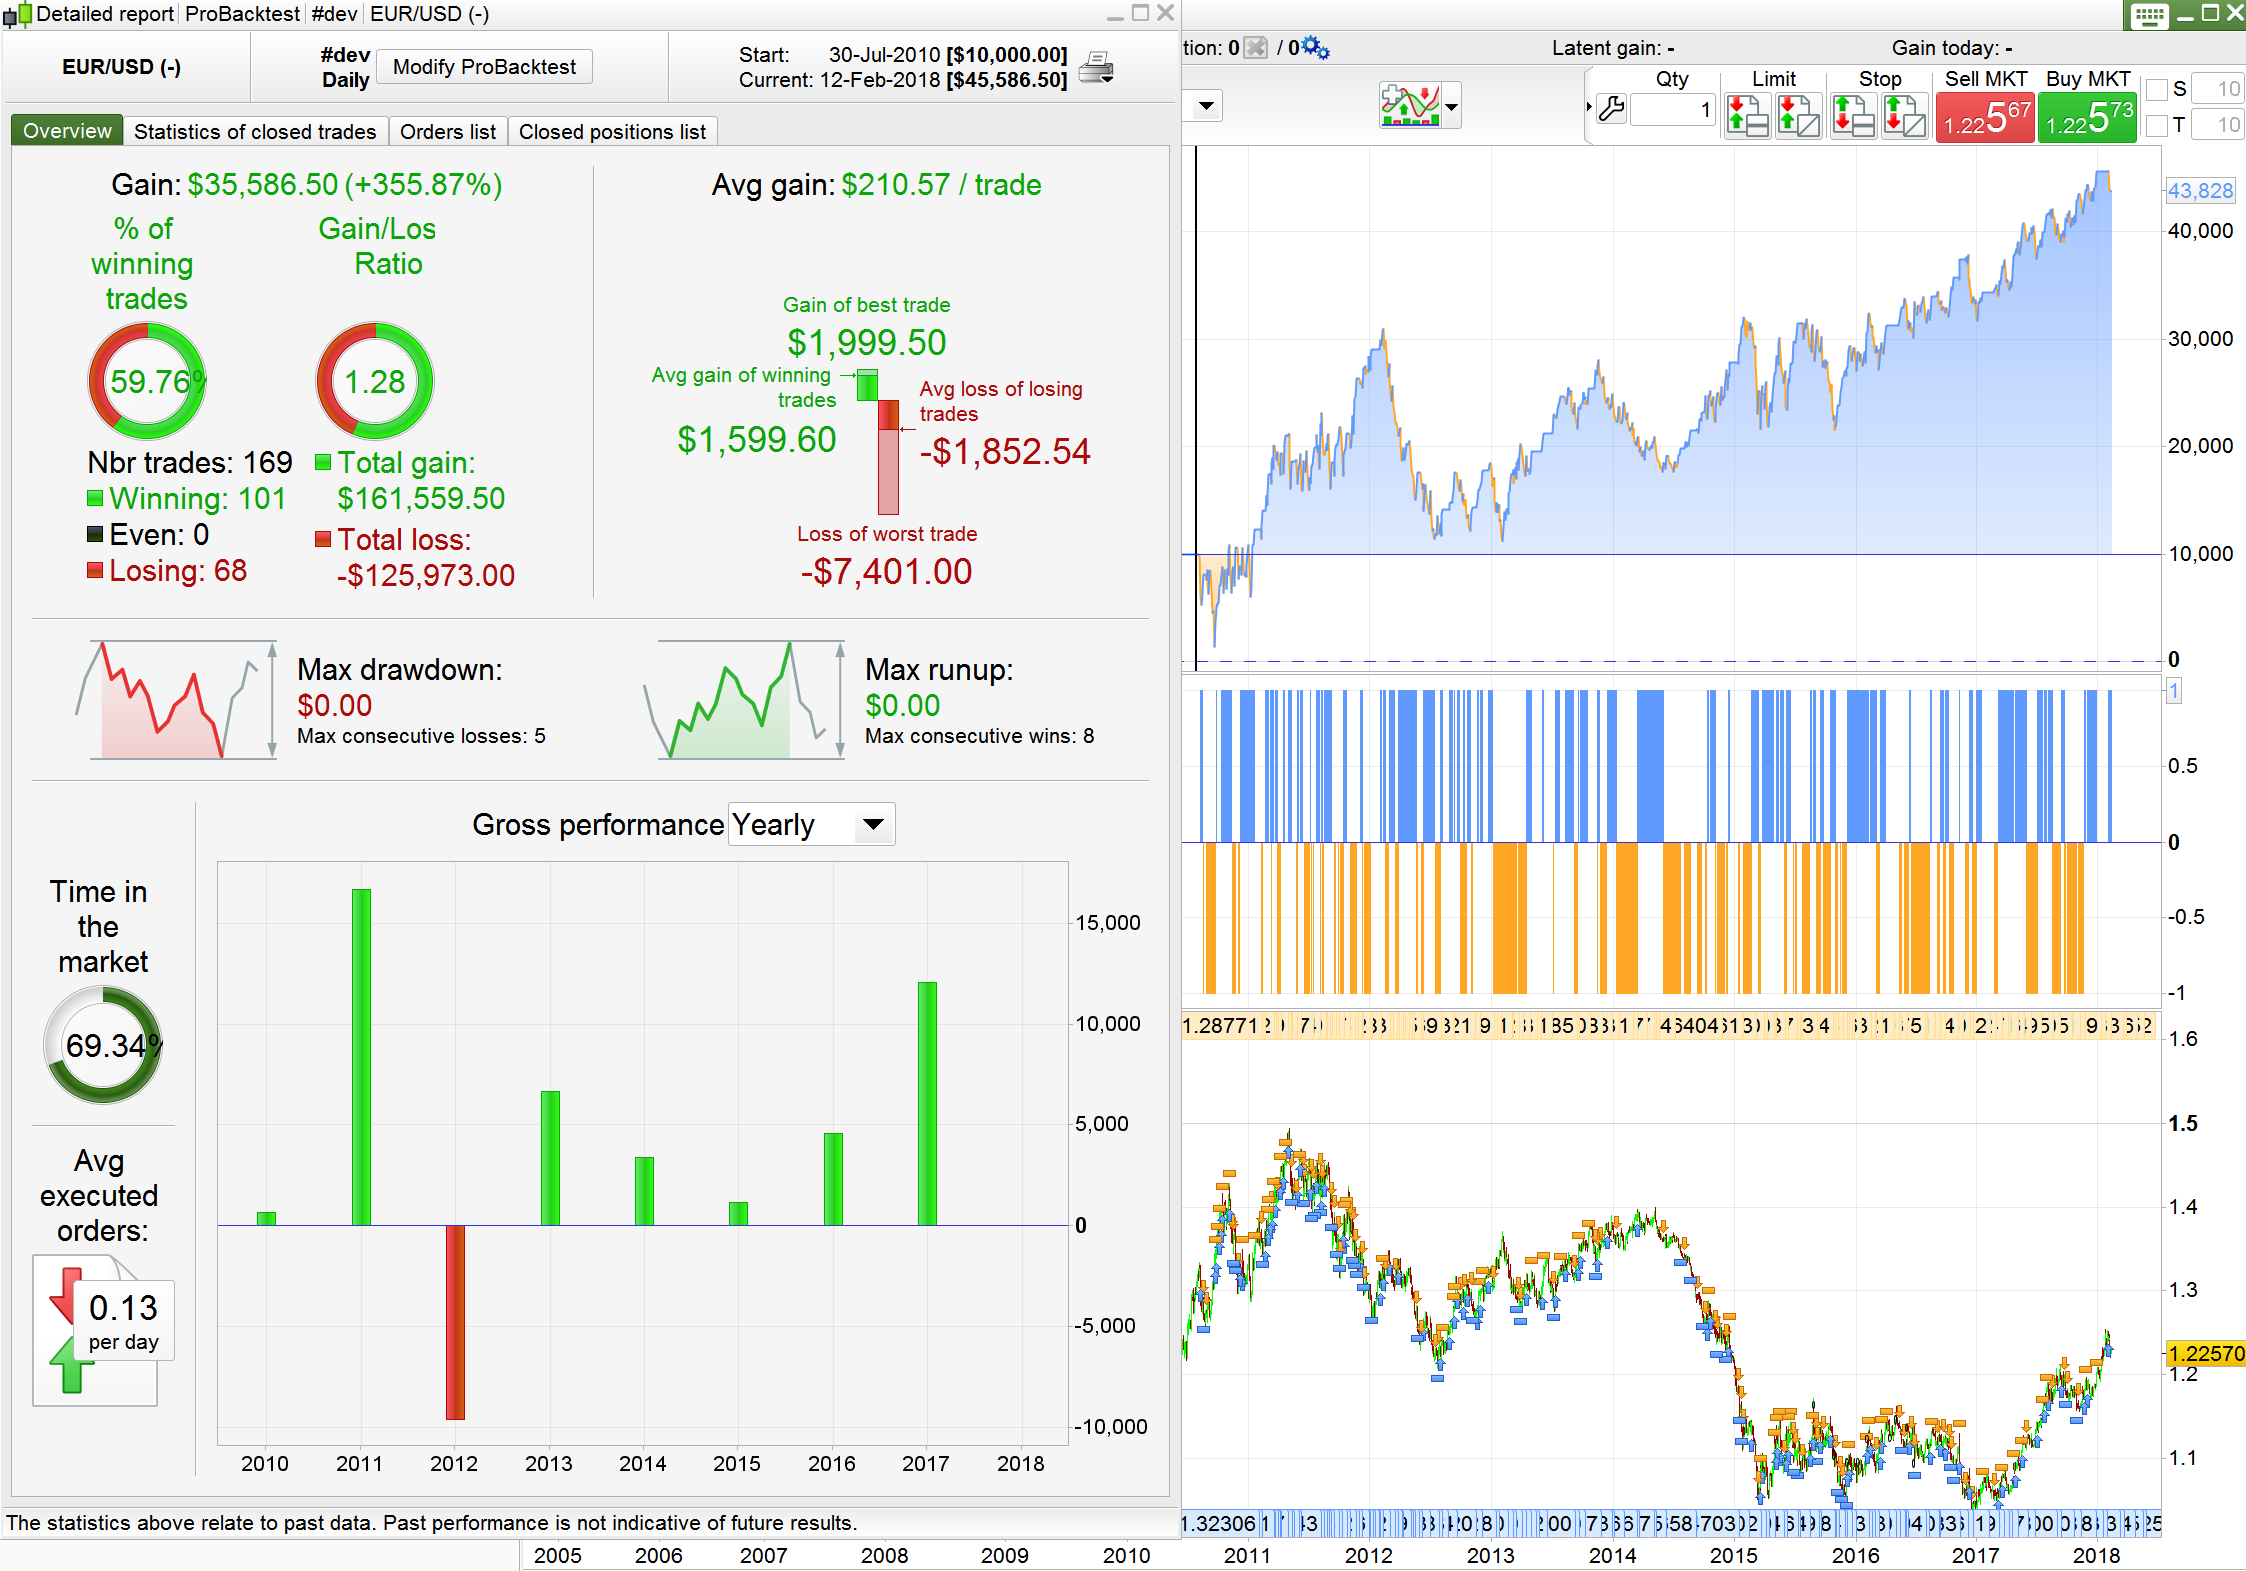Click the Total loss -$125,973.00 value
This screenshot has width=2246, height=1571.
pyautogui.click(x=425, y=575)
